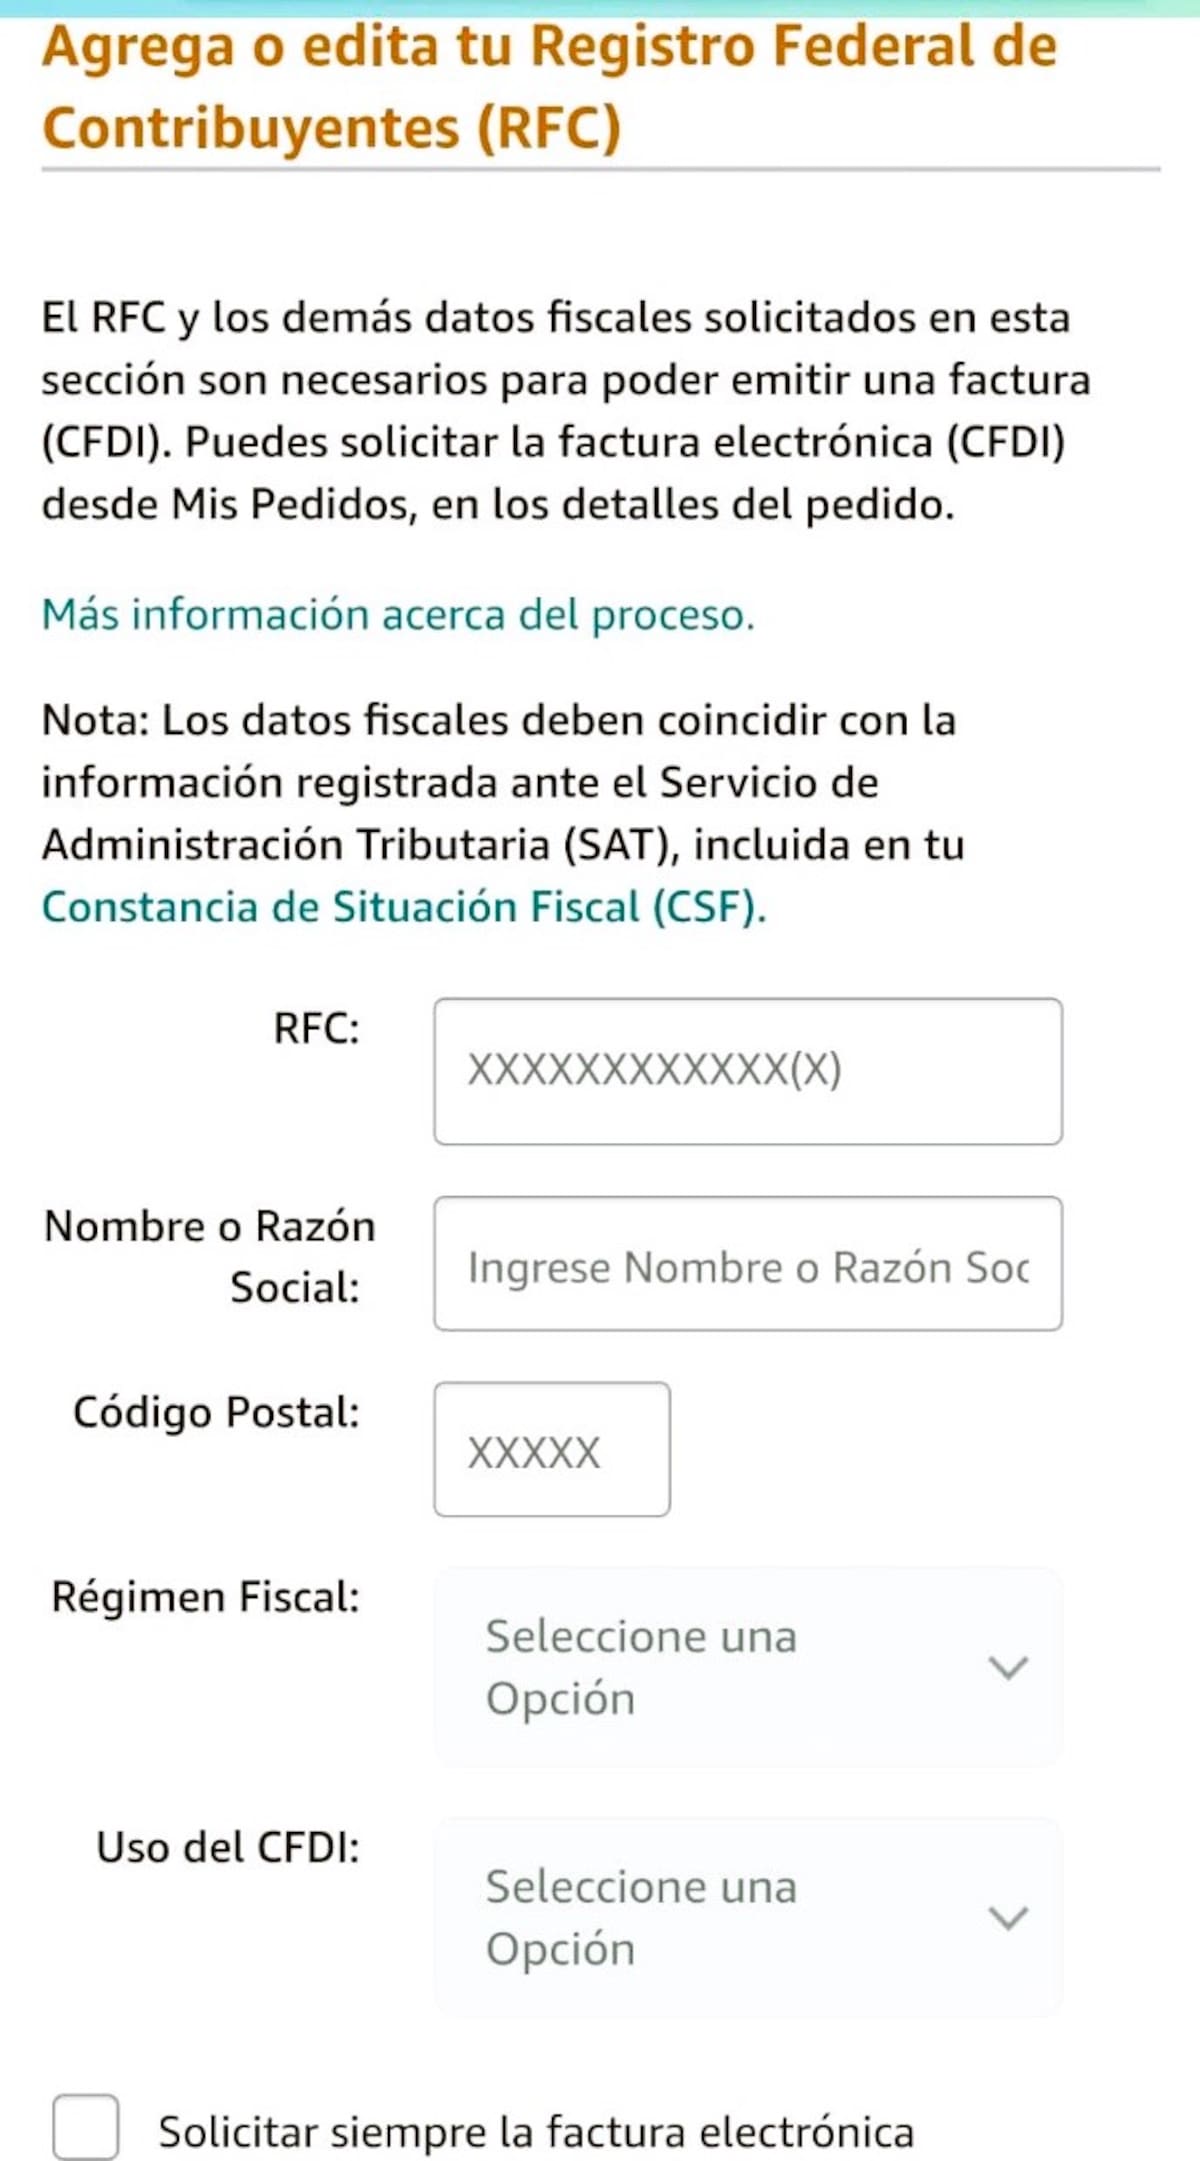This screenshot has width=1200, height=2161.
Task: Click the Código Postal: label
Action: [x=216, y=1412]
